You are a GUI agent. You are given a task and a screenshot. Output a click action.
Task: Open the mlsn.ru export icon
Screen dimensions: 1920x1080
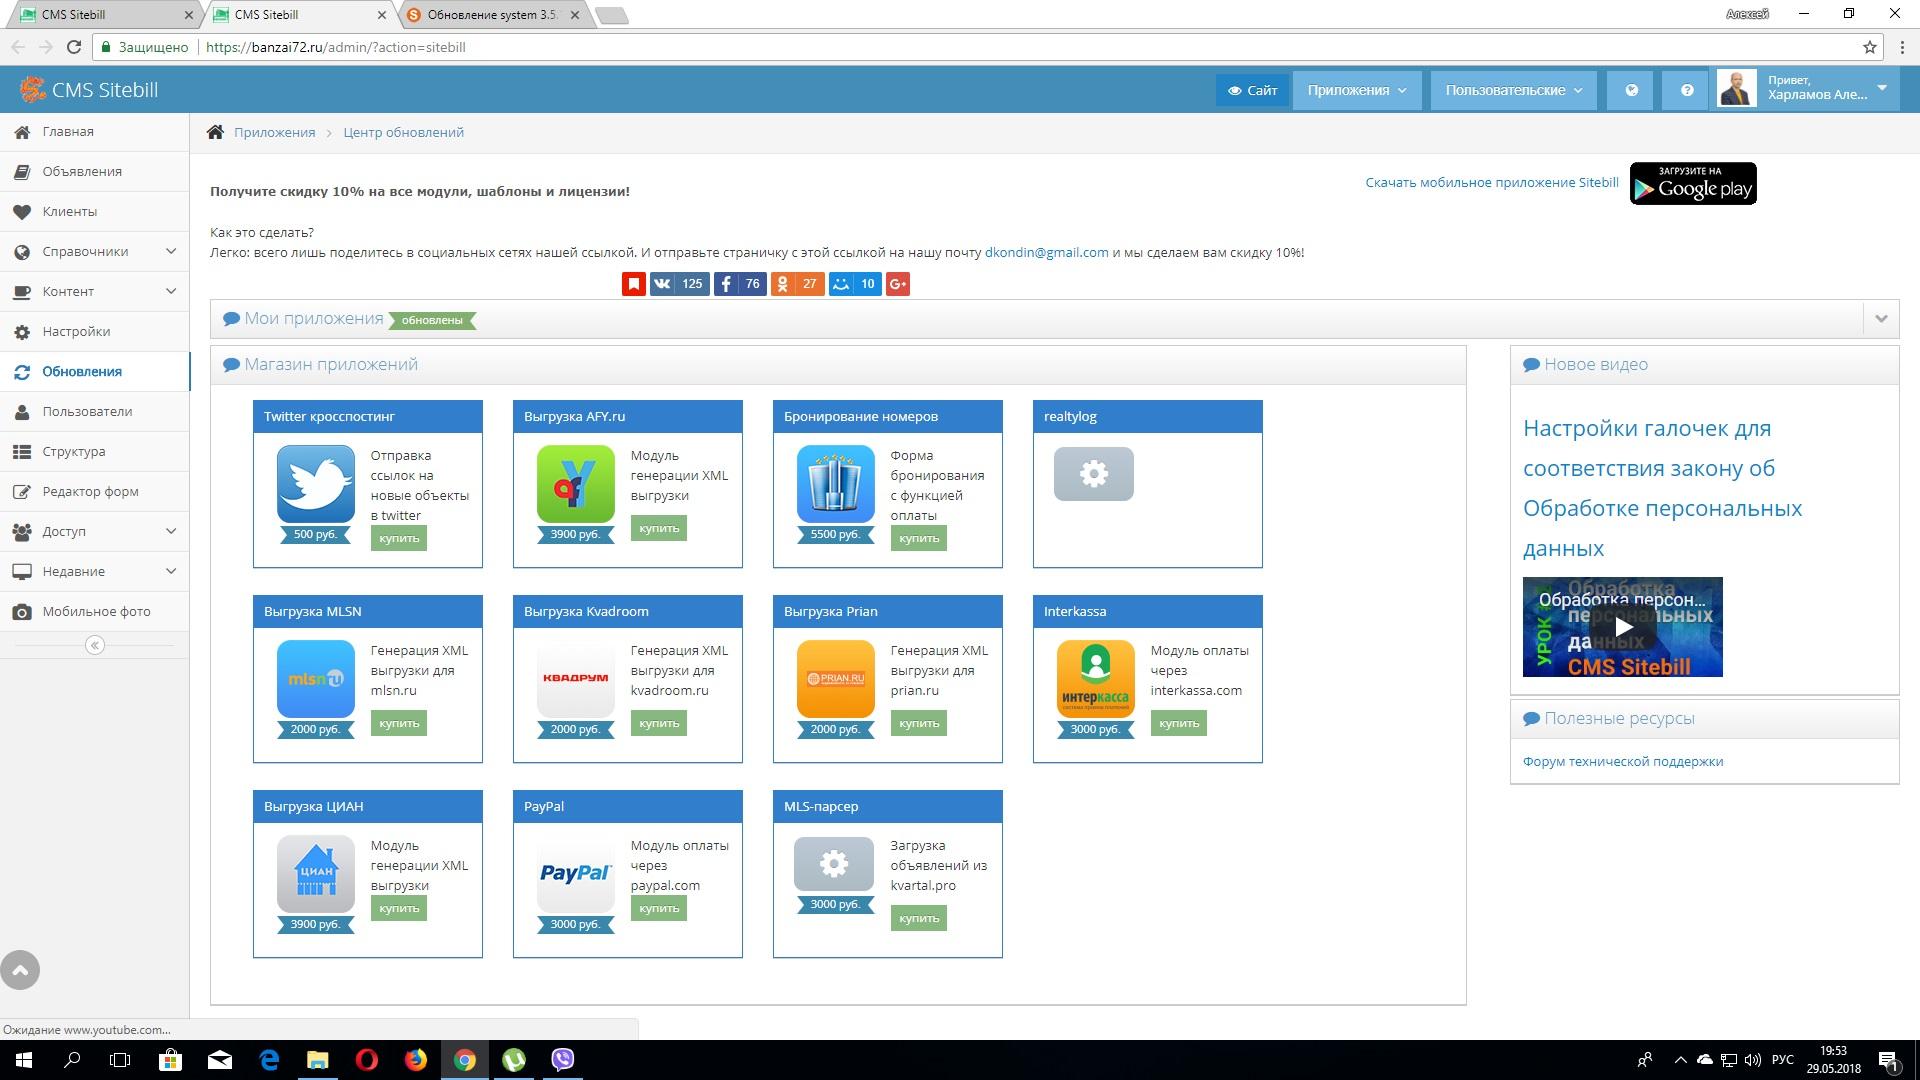click(x=316, y=679)
